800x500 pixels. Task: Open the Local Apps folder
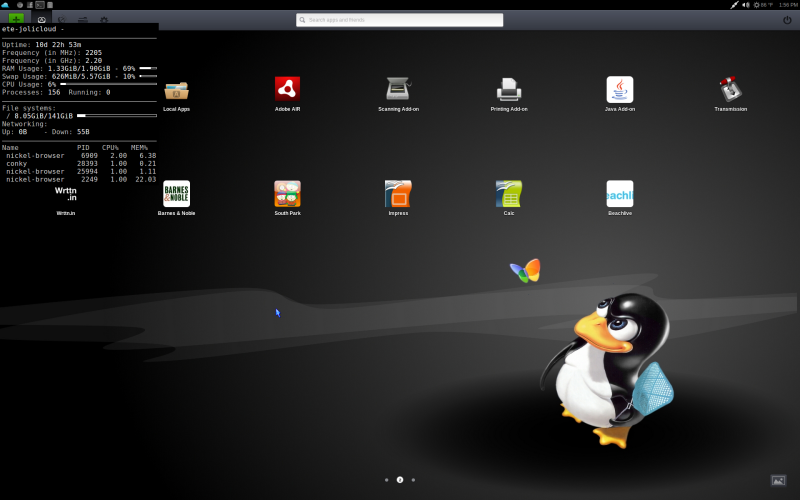pyautogui.click(x=177, y=91)
